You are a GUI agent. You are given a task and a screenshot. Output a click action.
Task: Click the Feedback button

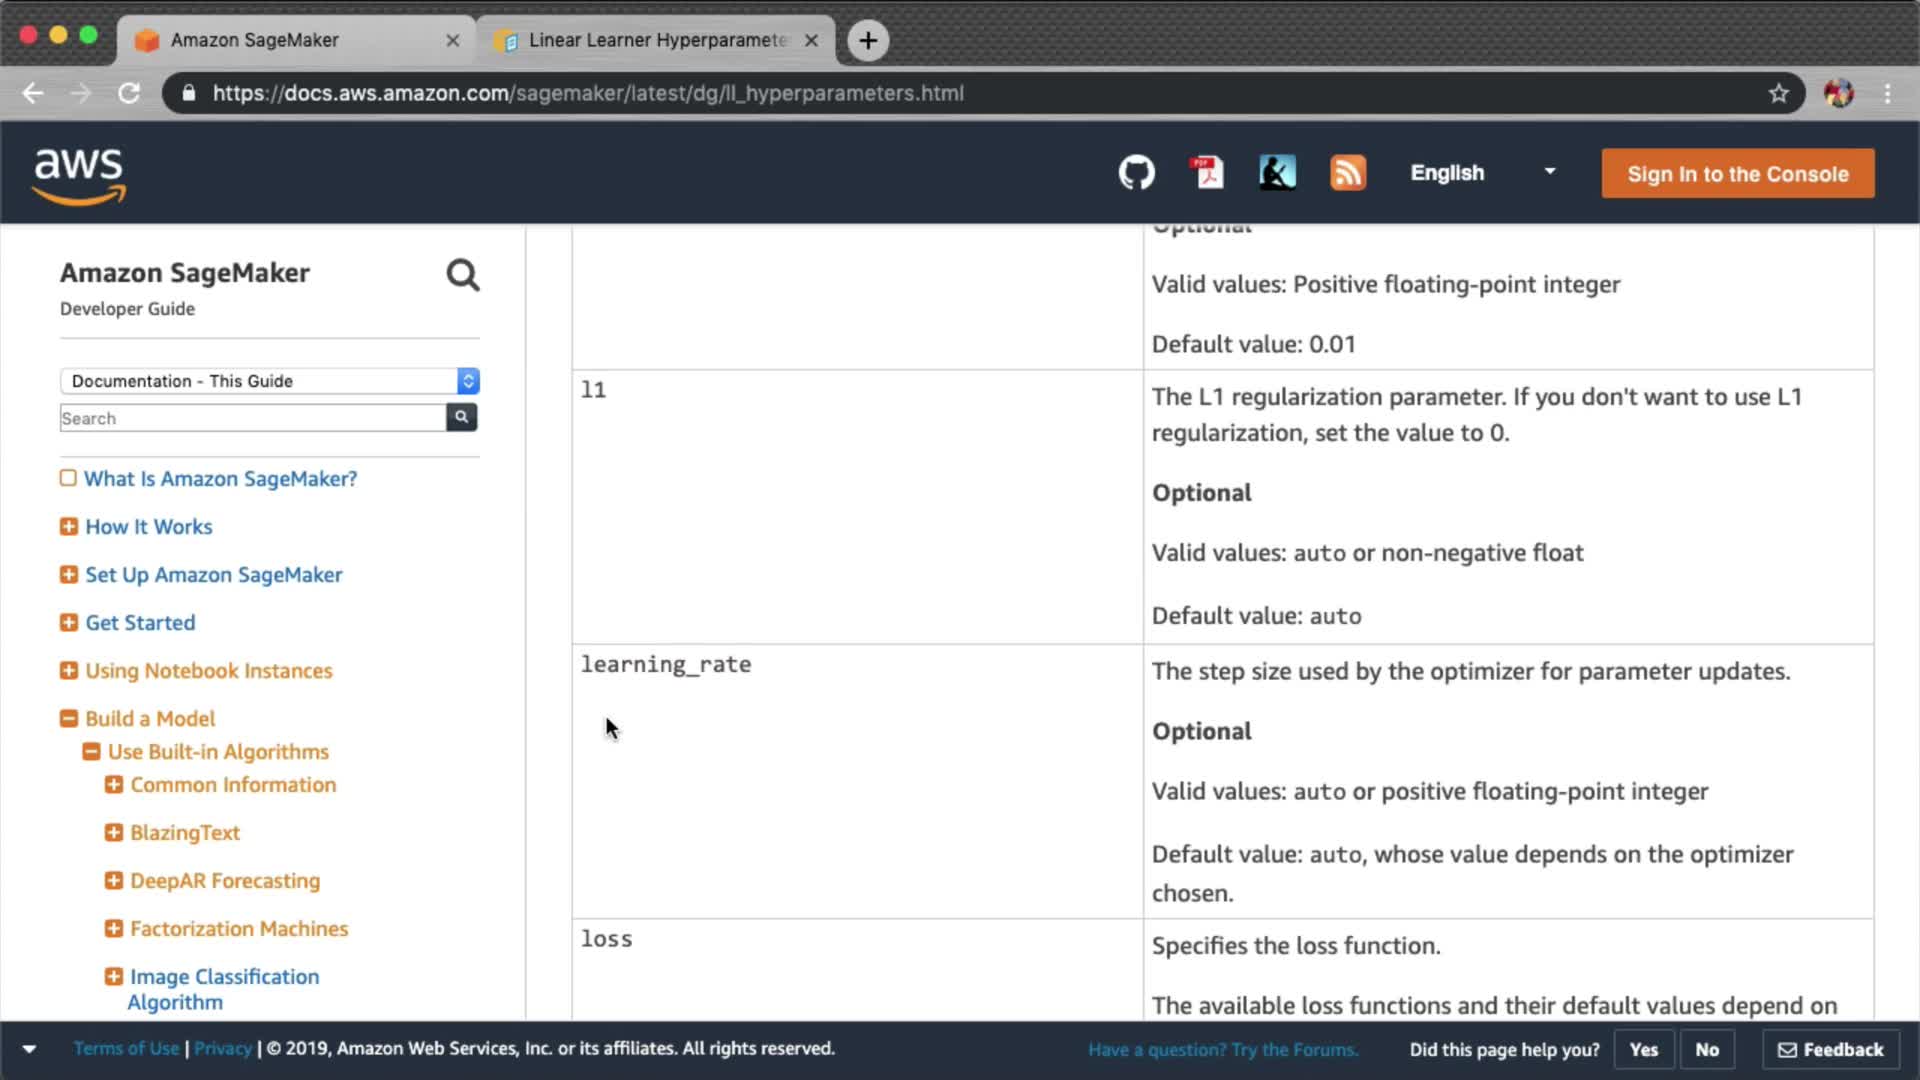click(1830, 1049)
